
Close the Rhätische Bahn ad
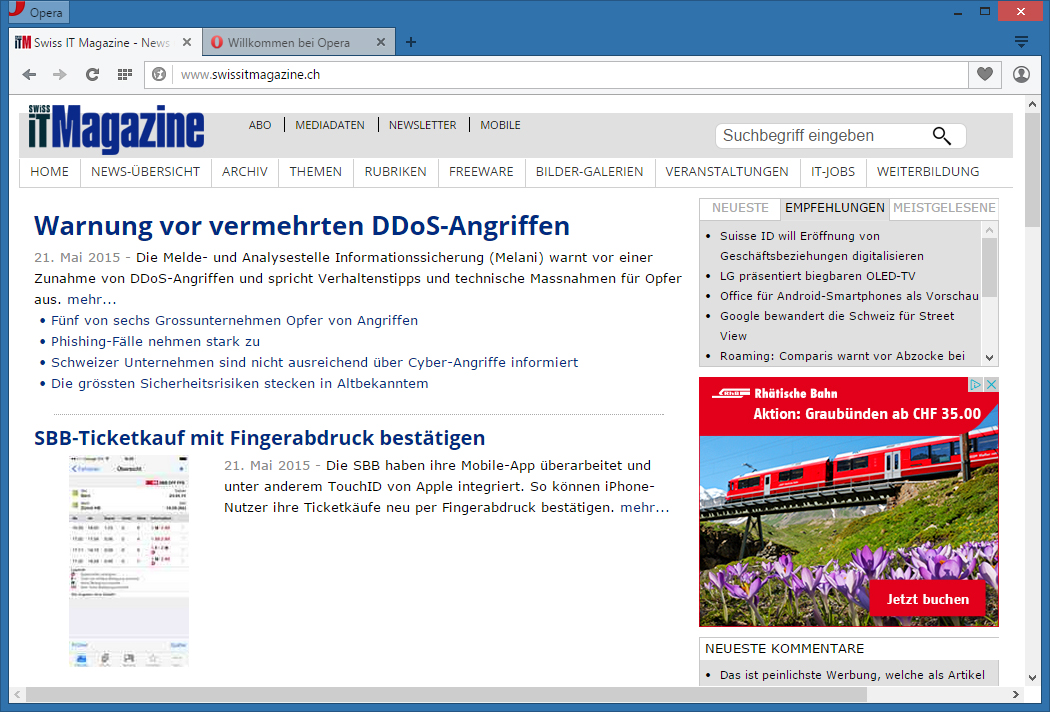992,384
